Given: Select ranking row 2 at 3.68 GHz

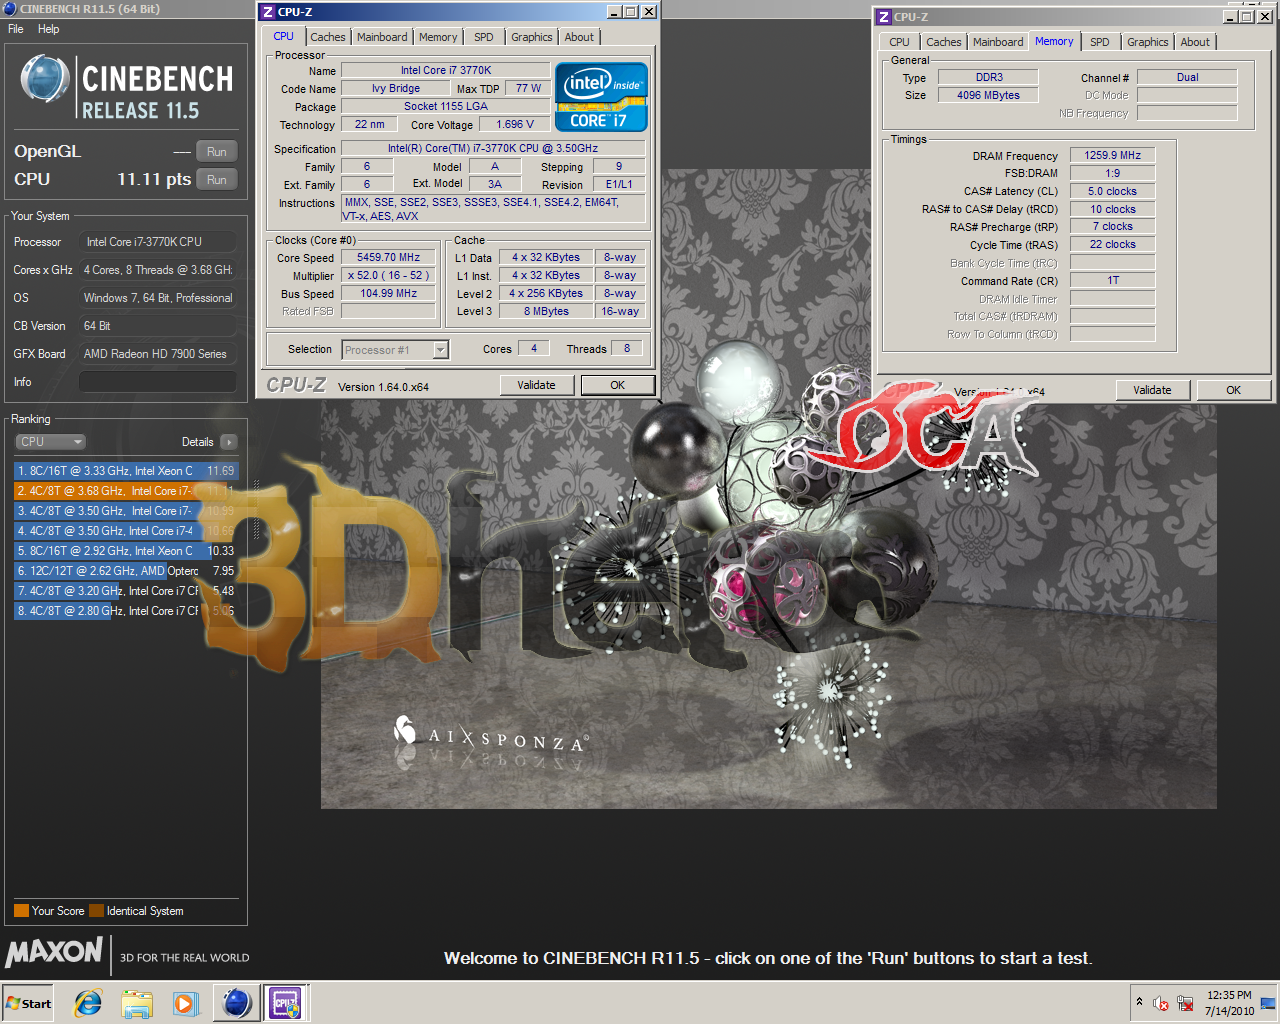Looking at the screenshot, I should (126, 491).
